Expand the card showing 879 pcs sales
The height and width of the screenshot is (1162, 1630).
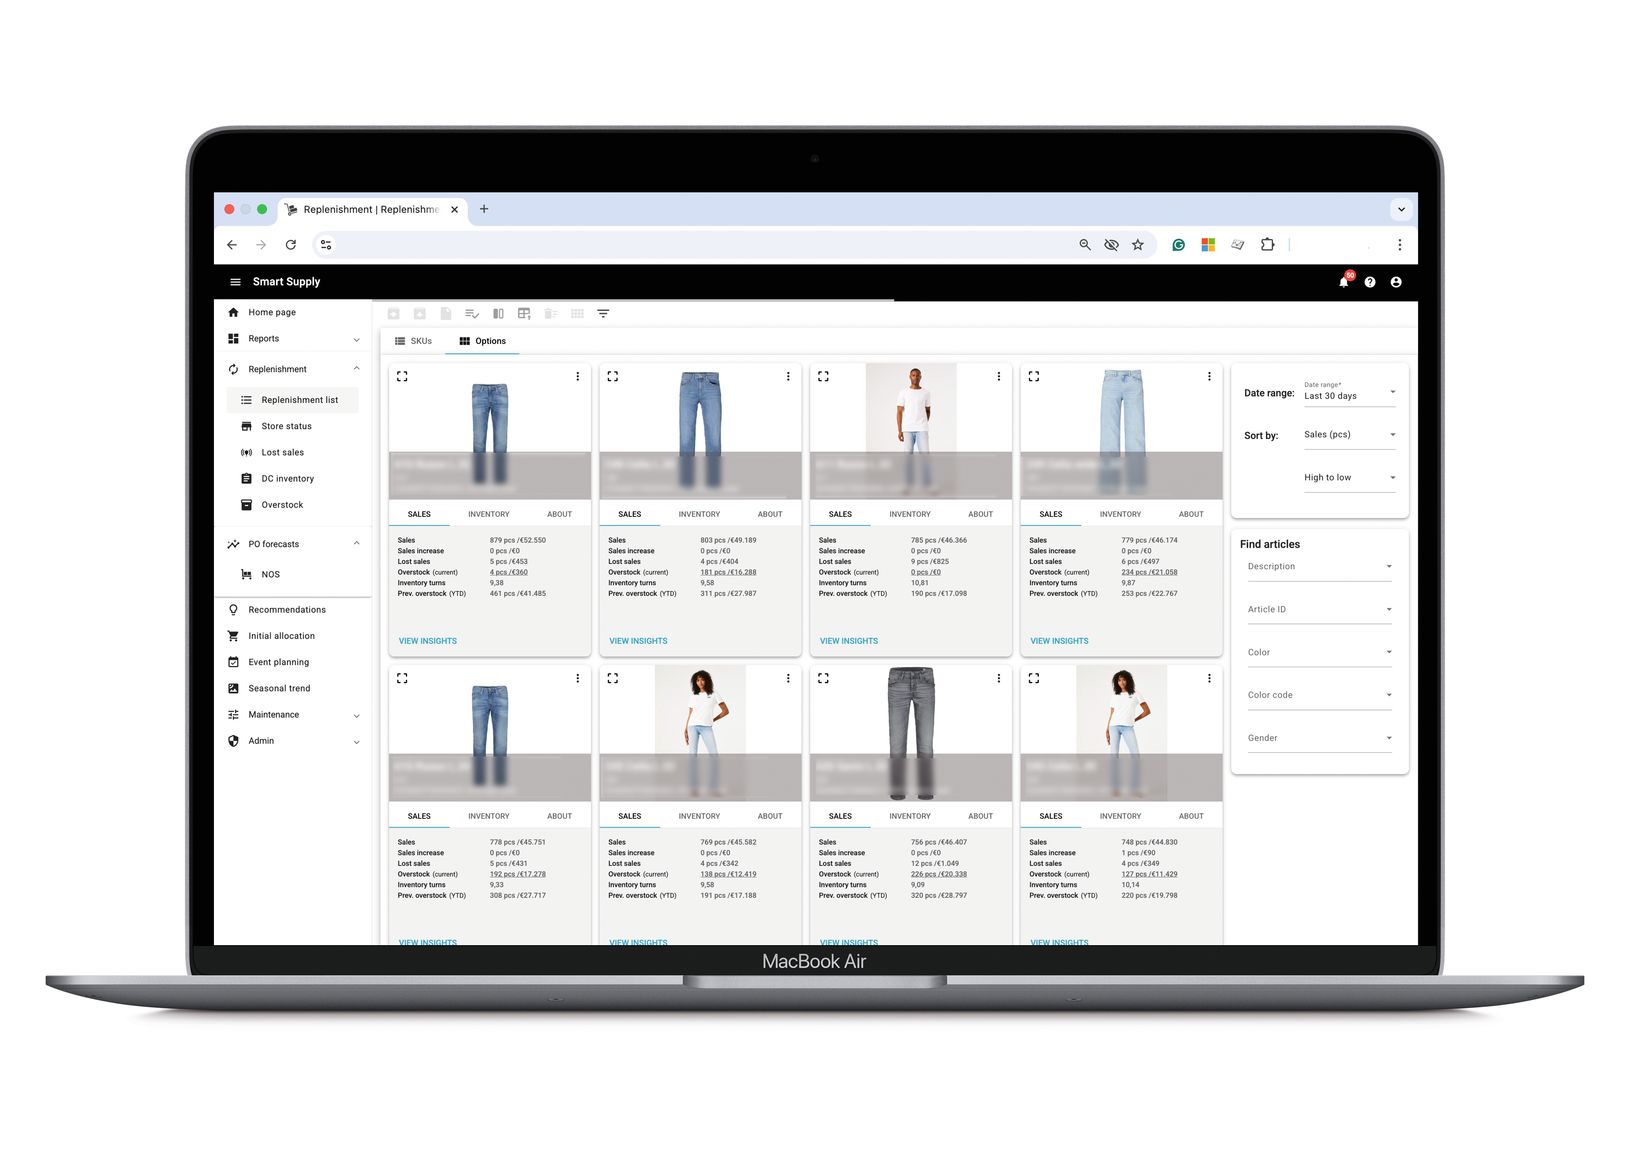(402, 377)
